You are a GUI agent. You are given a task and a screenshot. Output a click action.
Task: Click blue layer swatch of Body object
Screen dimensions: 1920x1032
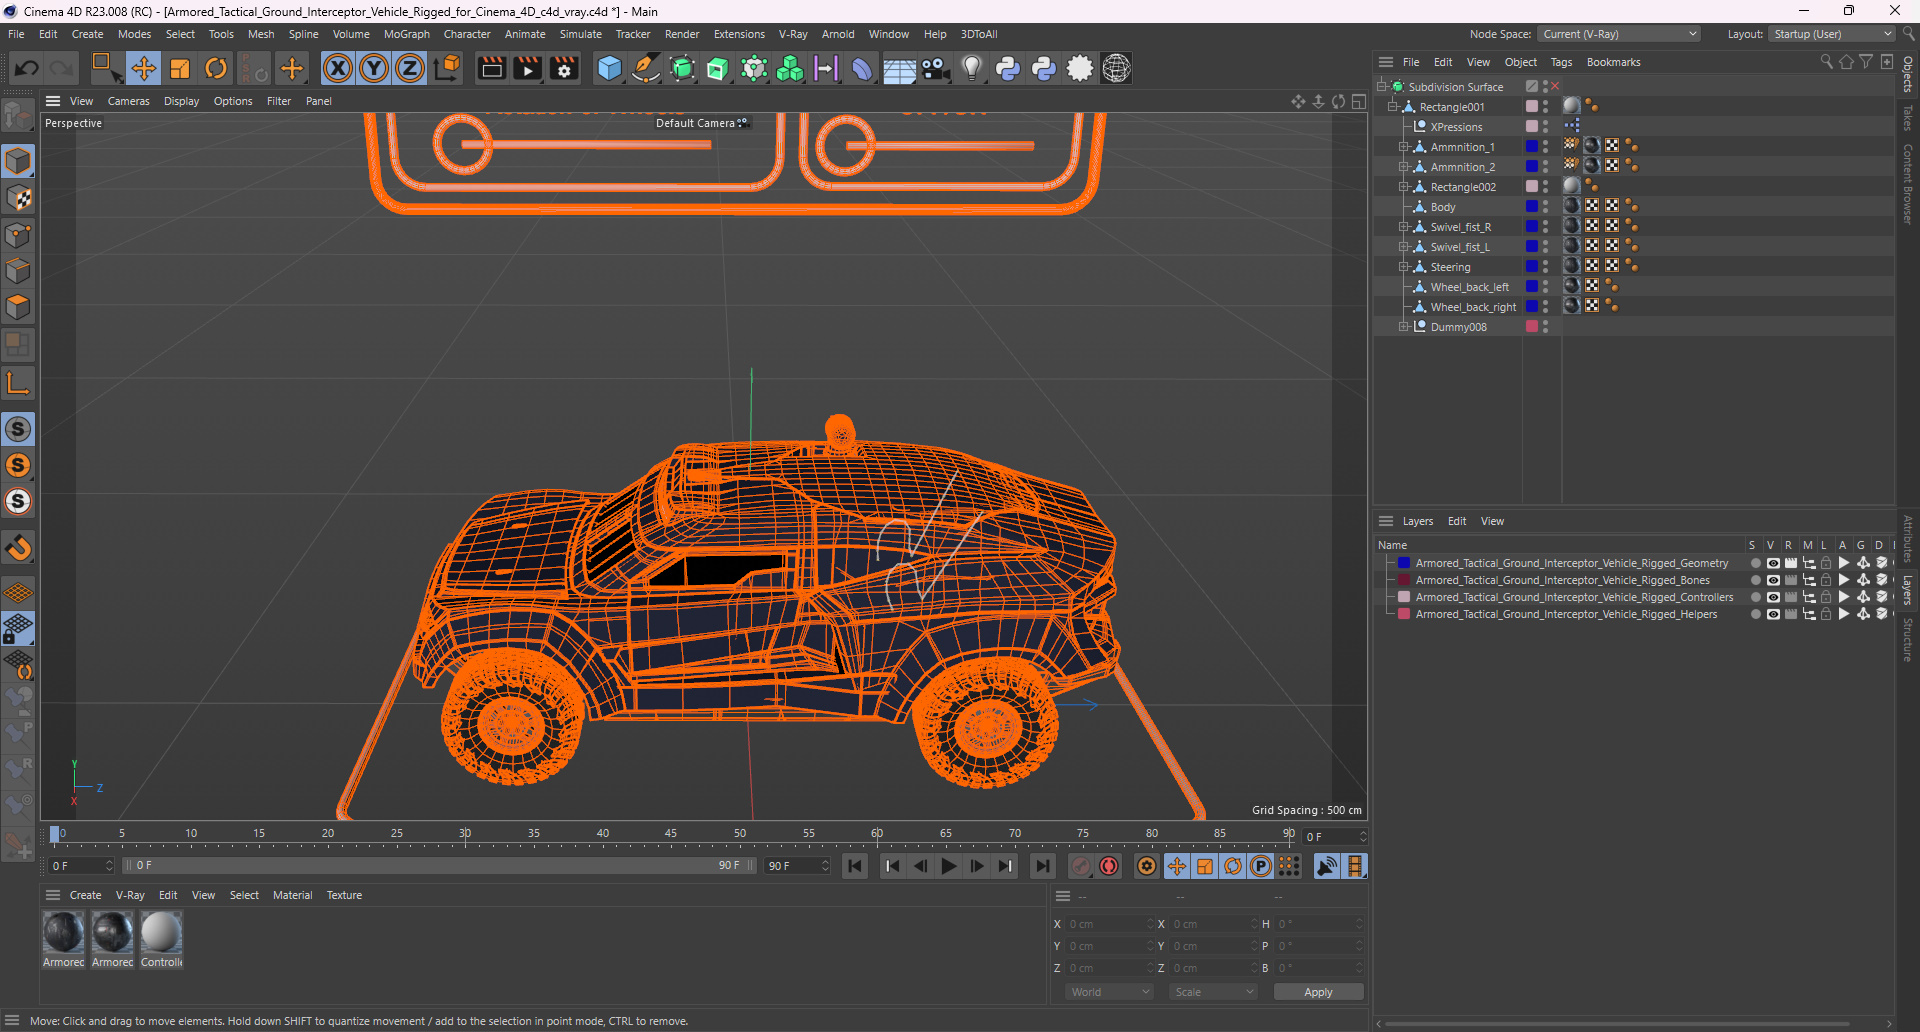click(1531, 206)
